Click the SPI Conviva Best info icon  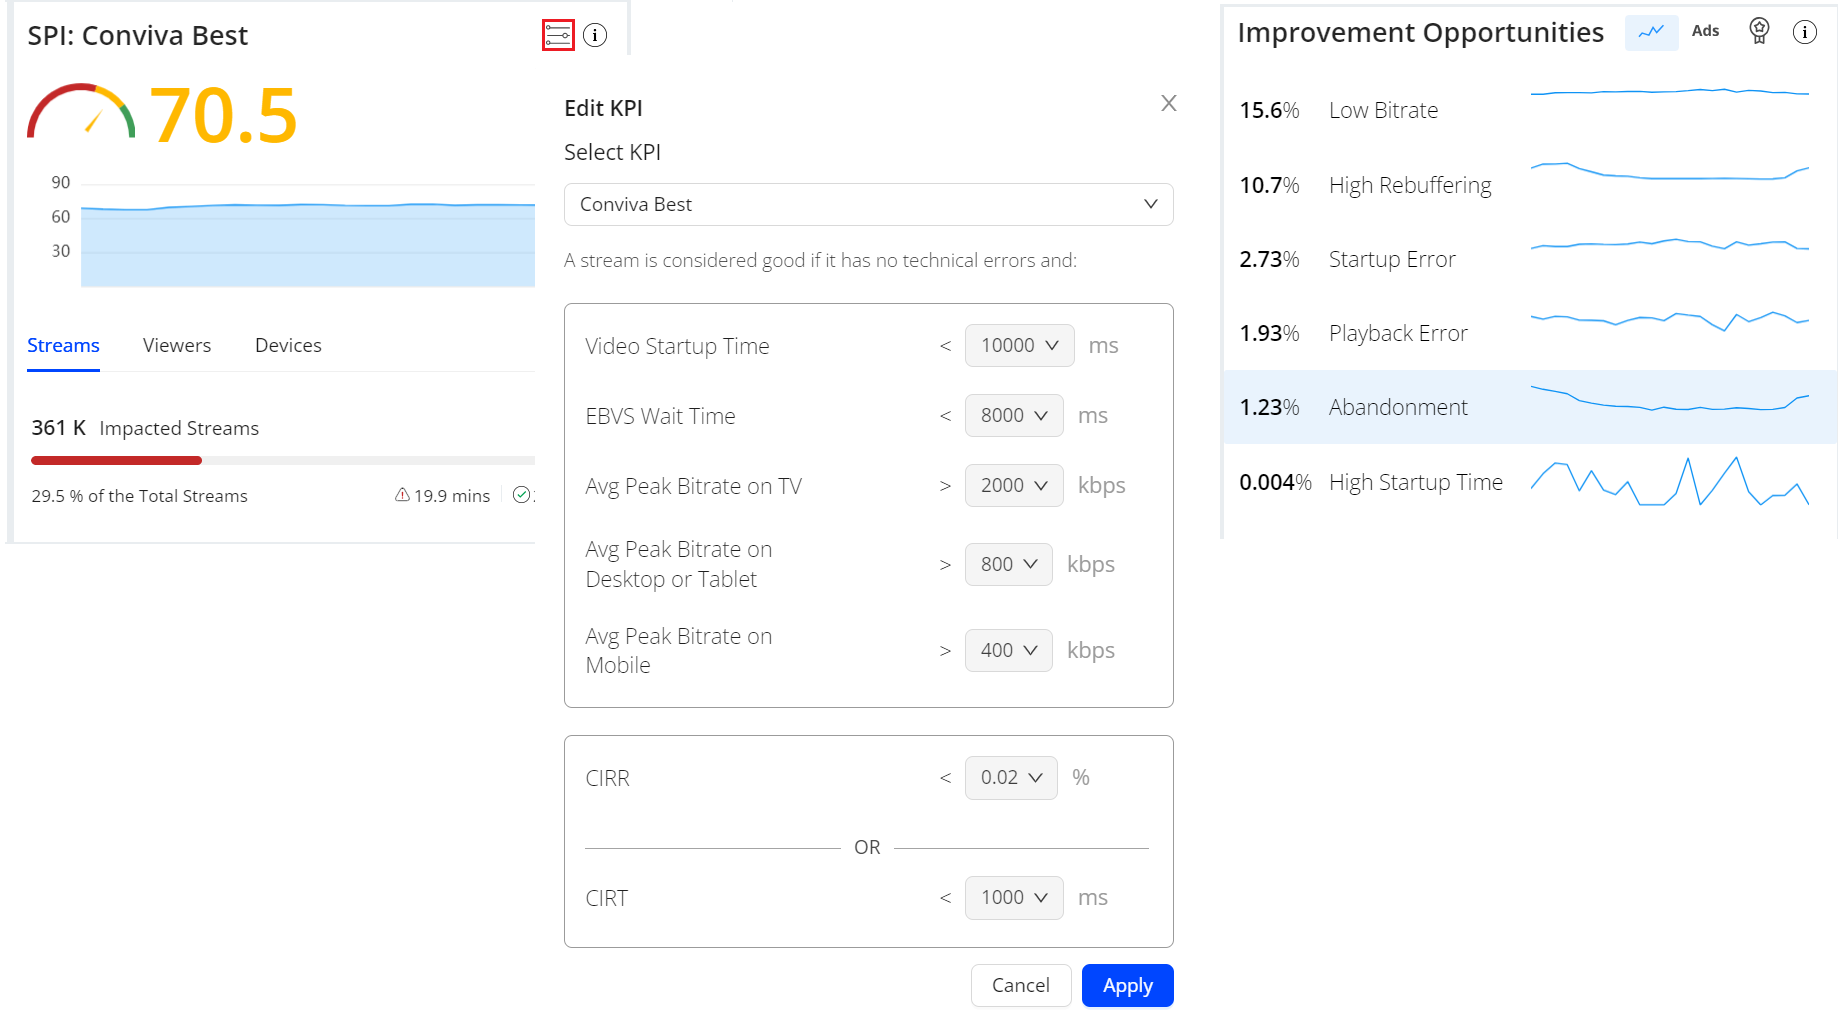click(x=595, y=35)
